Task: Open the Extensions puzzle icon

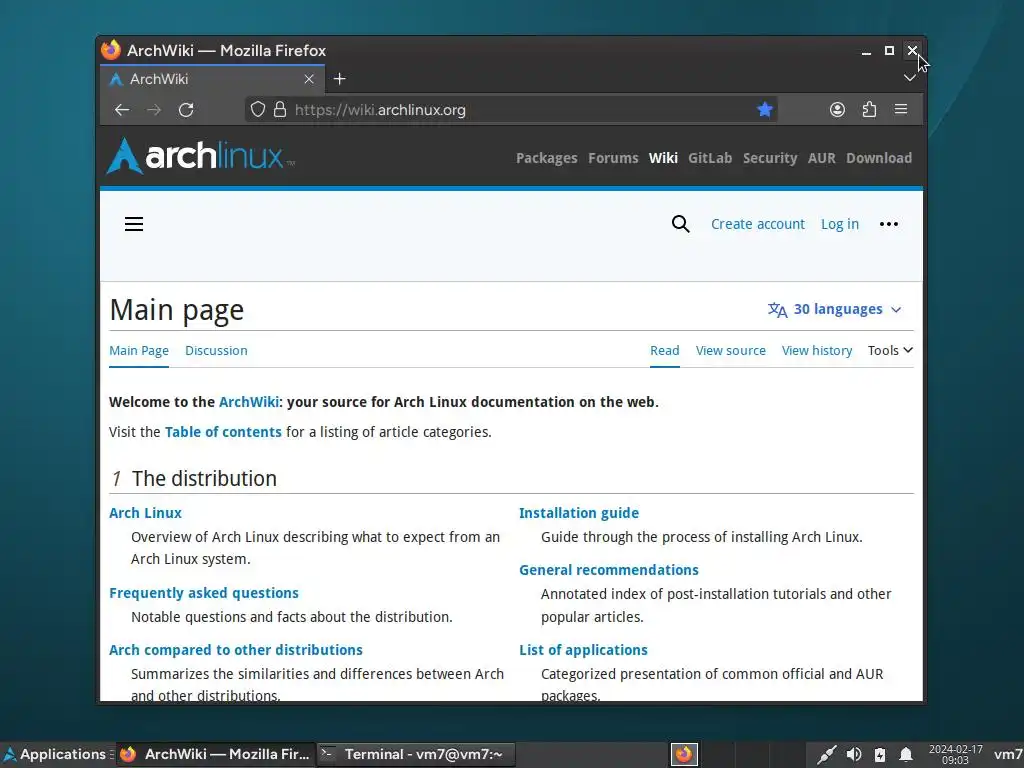Action: (869, 109)
